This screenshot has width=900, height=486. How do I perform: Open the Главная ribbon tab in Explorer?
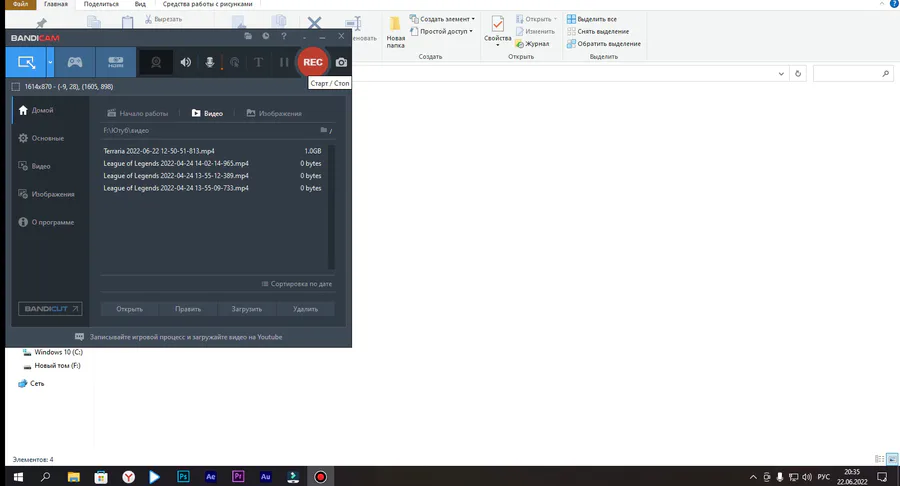pyautogui.click(x=56, y=4)
